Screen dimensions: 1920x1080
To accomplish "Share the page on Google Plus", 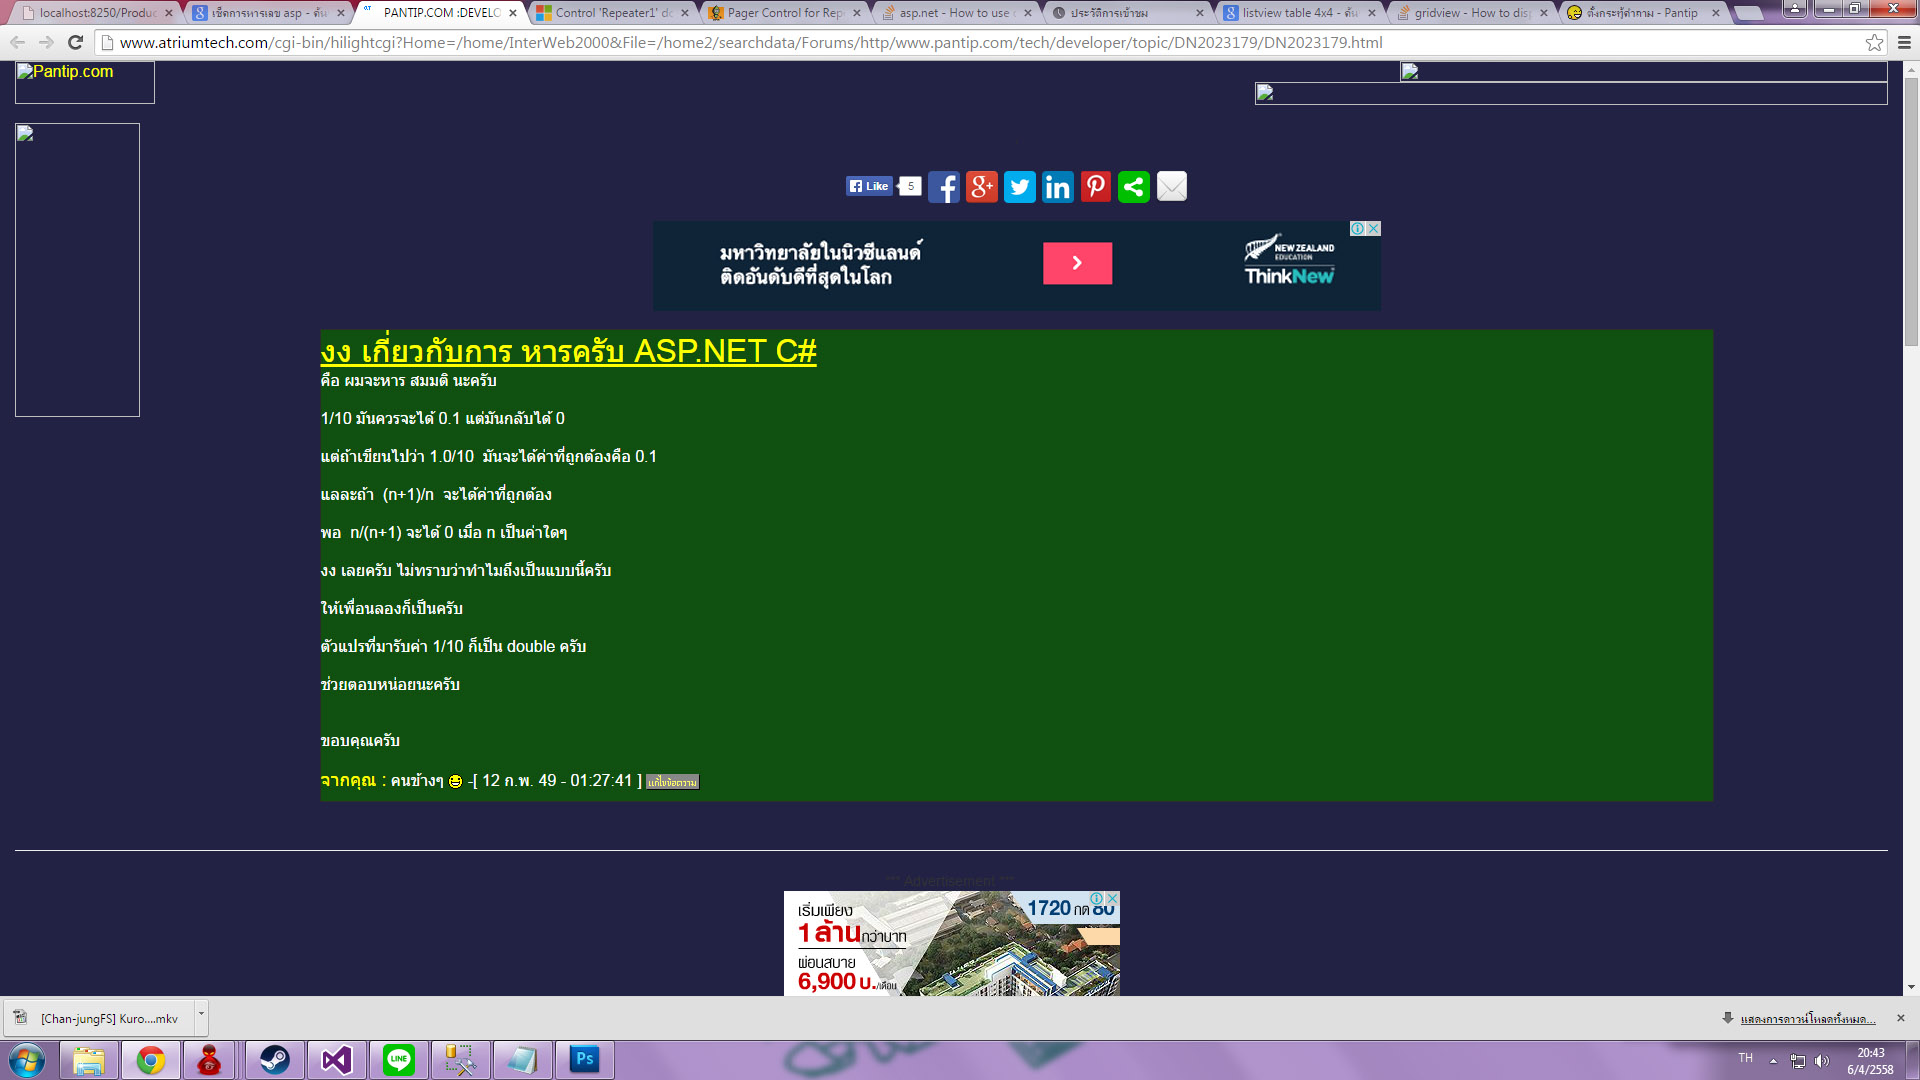I will coord(981,187).
